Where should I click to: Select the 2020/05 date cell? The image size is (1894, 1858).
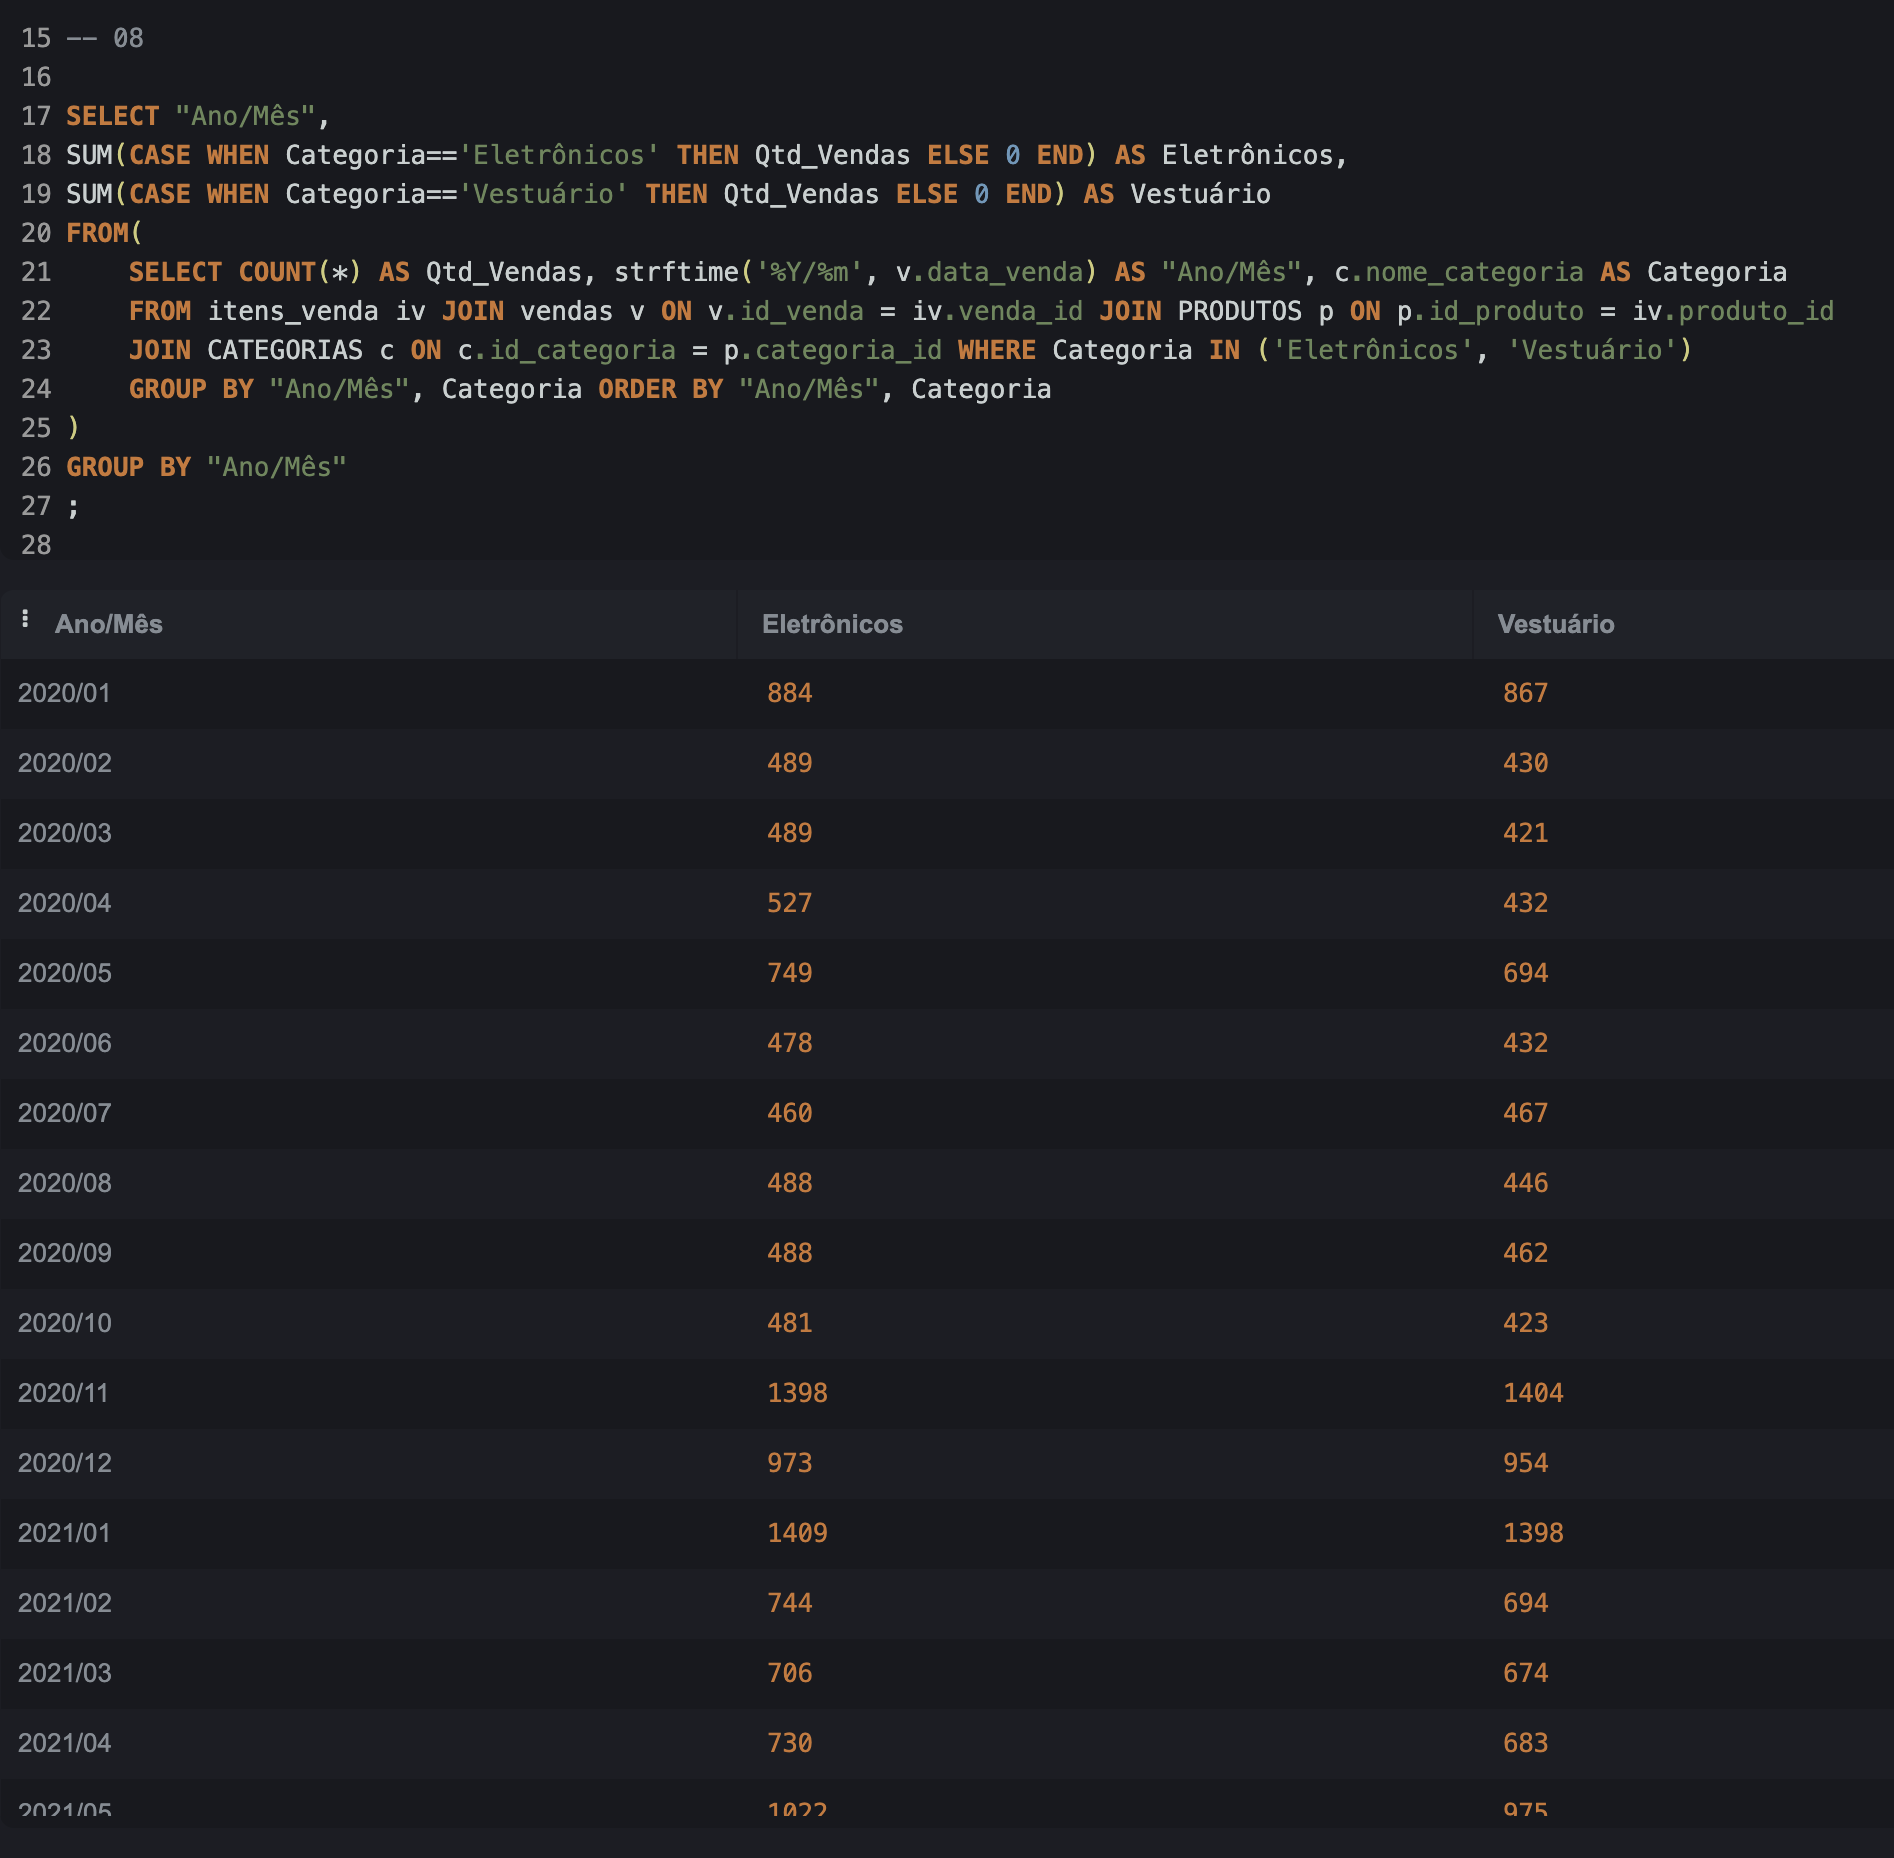tap(65, 973)
